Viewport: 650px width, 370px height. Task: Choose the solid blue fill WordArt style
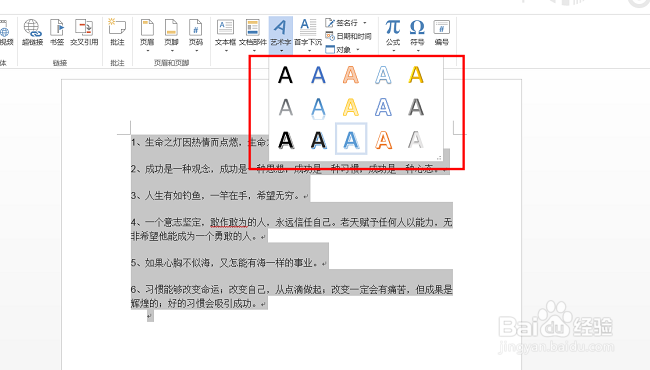click(x=318, y=75)
